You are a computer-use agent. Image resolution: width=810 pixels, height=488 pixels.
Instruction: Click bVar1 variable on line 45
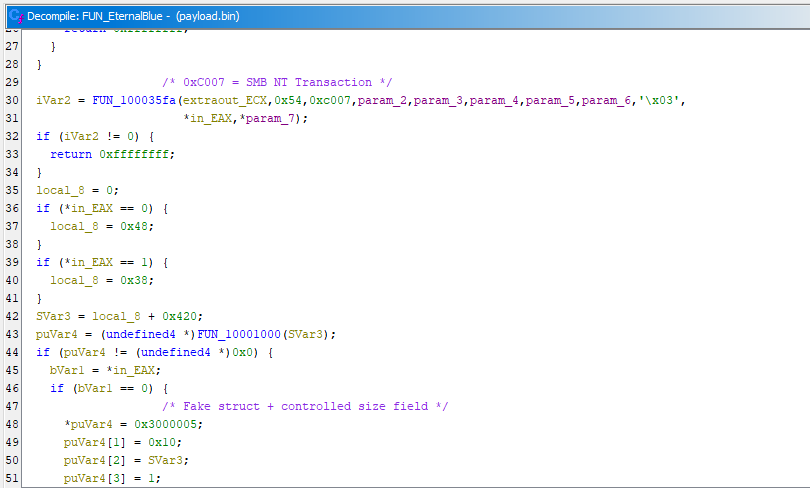68,370
